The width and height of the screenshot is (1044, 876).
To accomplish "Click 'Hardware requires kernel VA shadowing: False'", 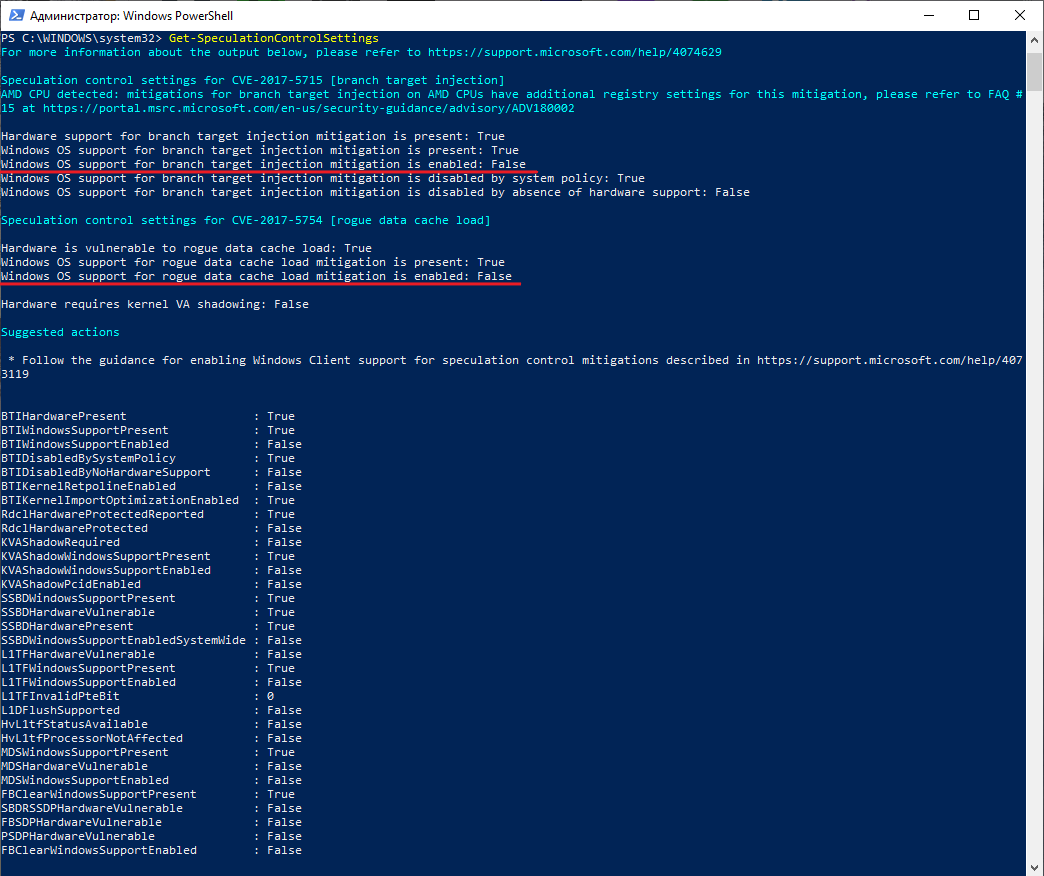I will 155,304.
